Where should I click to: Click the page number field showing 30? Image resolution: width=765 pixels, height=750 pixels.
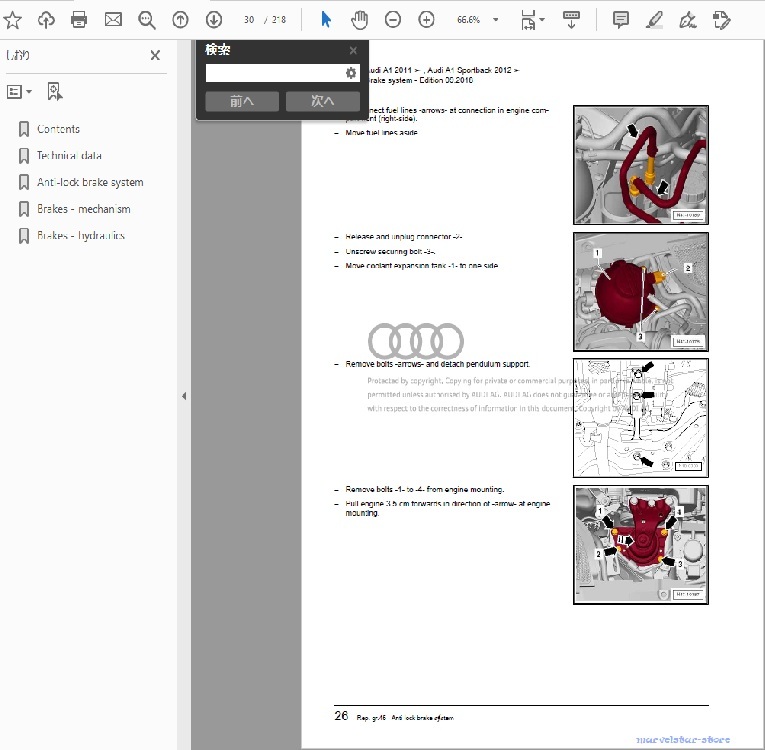(x=249, y=20)
